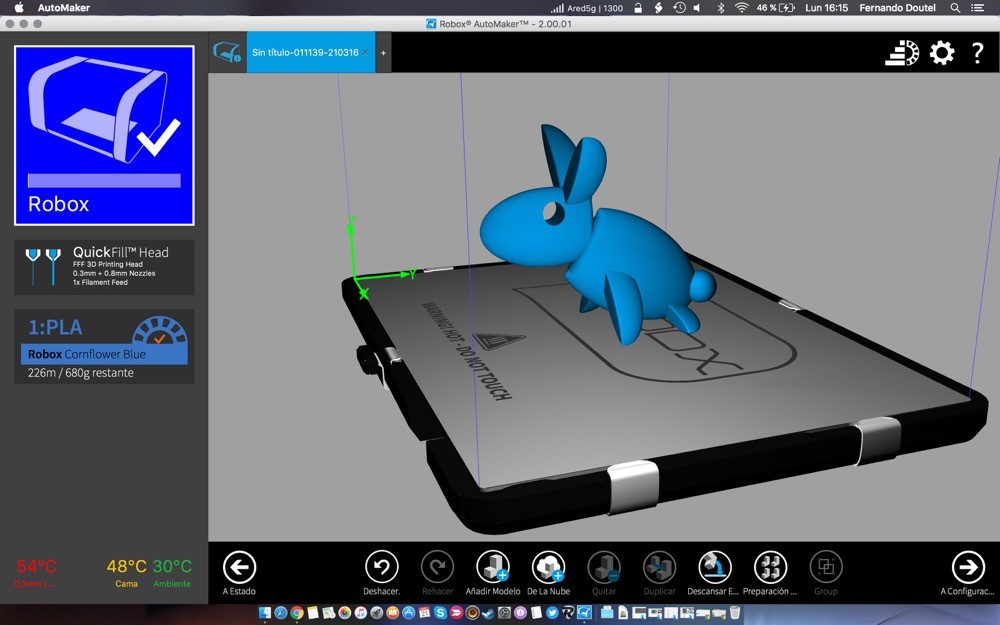Click the printer status tab icon
Screen dimensions: 1000x625
[227, 52]
